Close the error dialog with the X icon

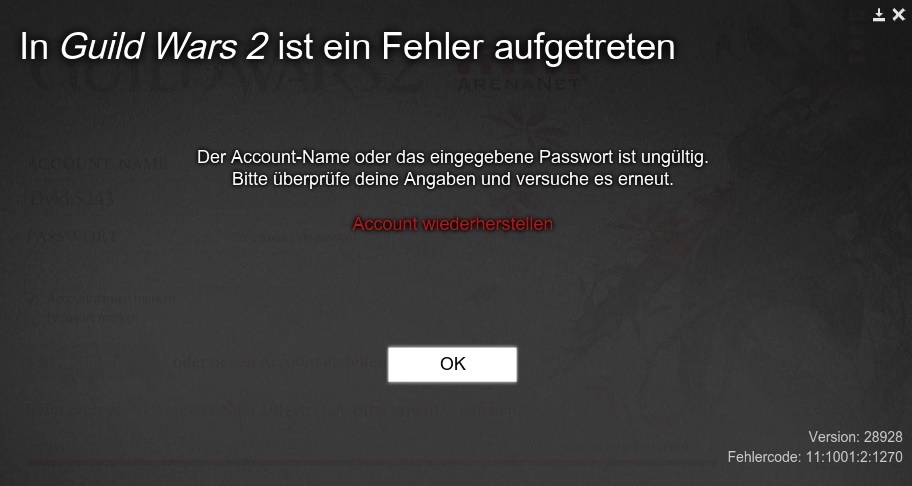899,15
